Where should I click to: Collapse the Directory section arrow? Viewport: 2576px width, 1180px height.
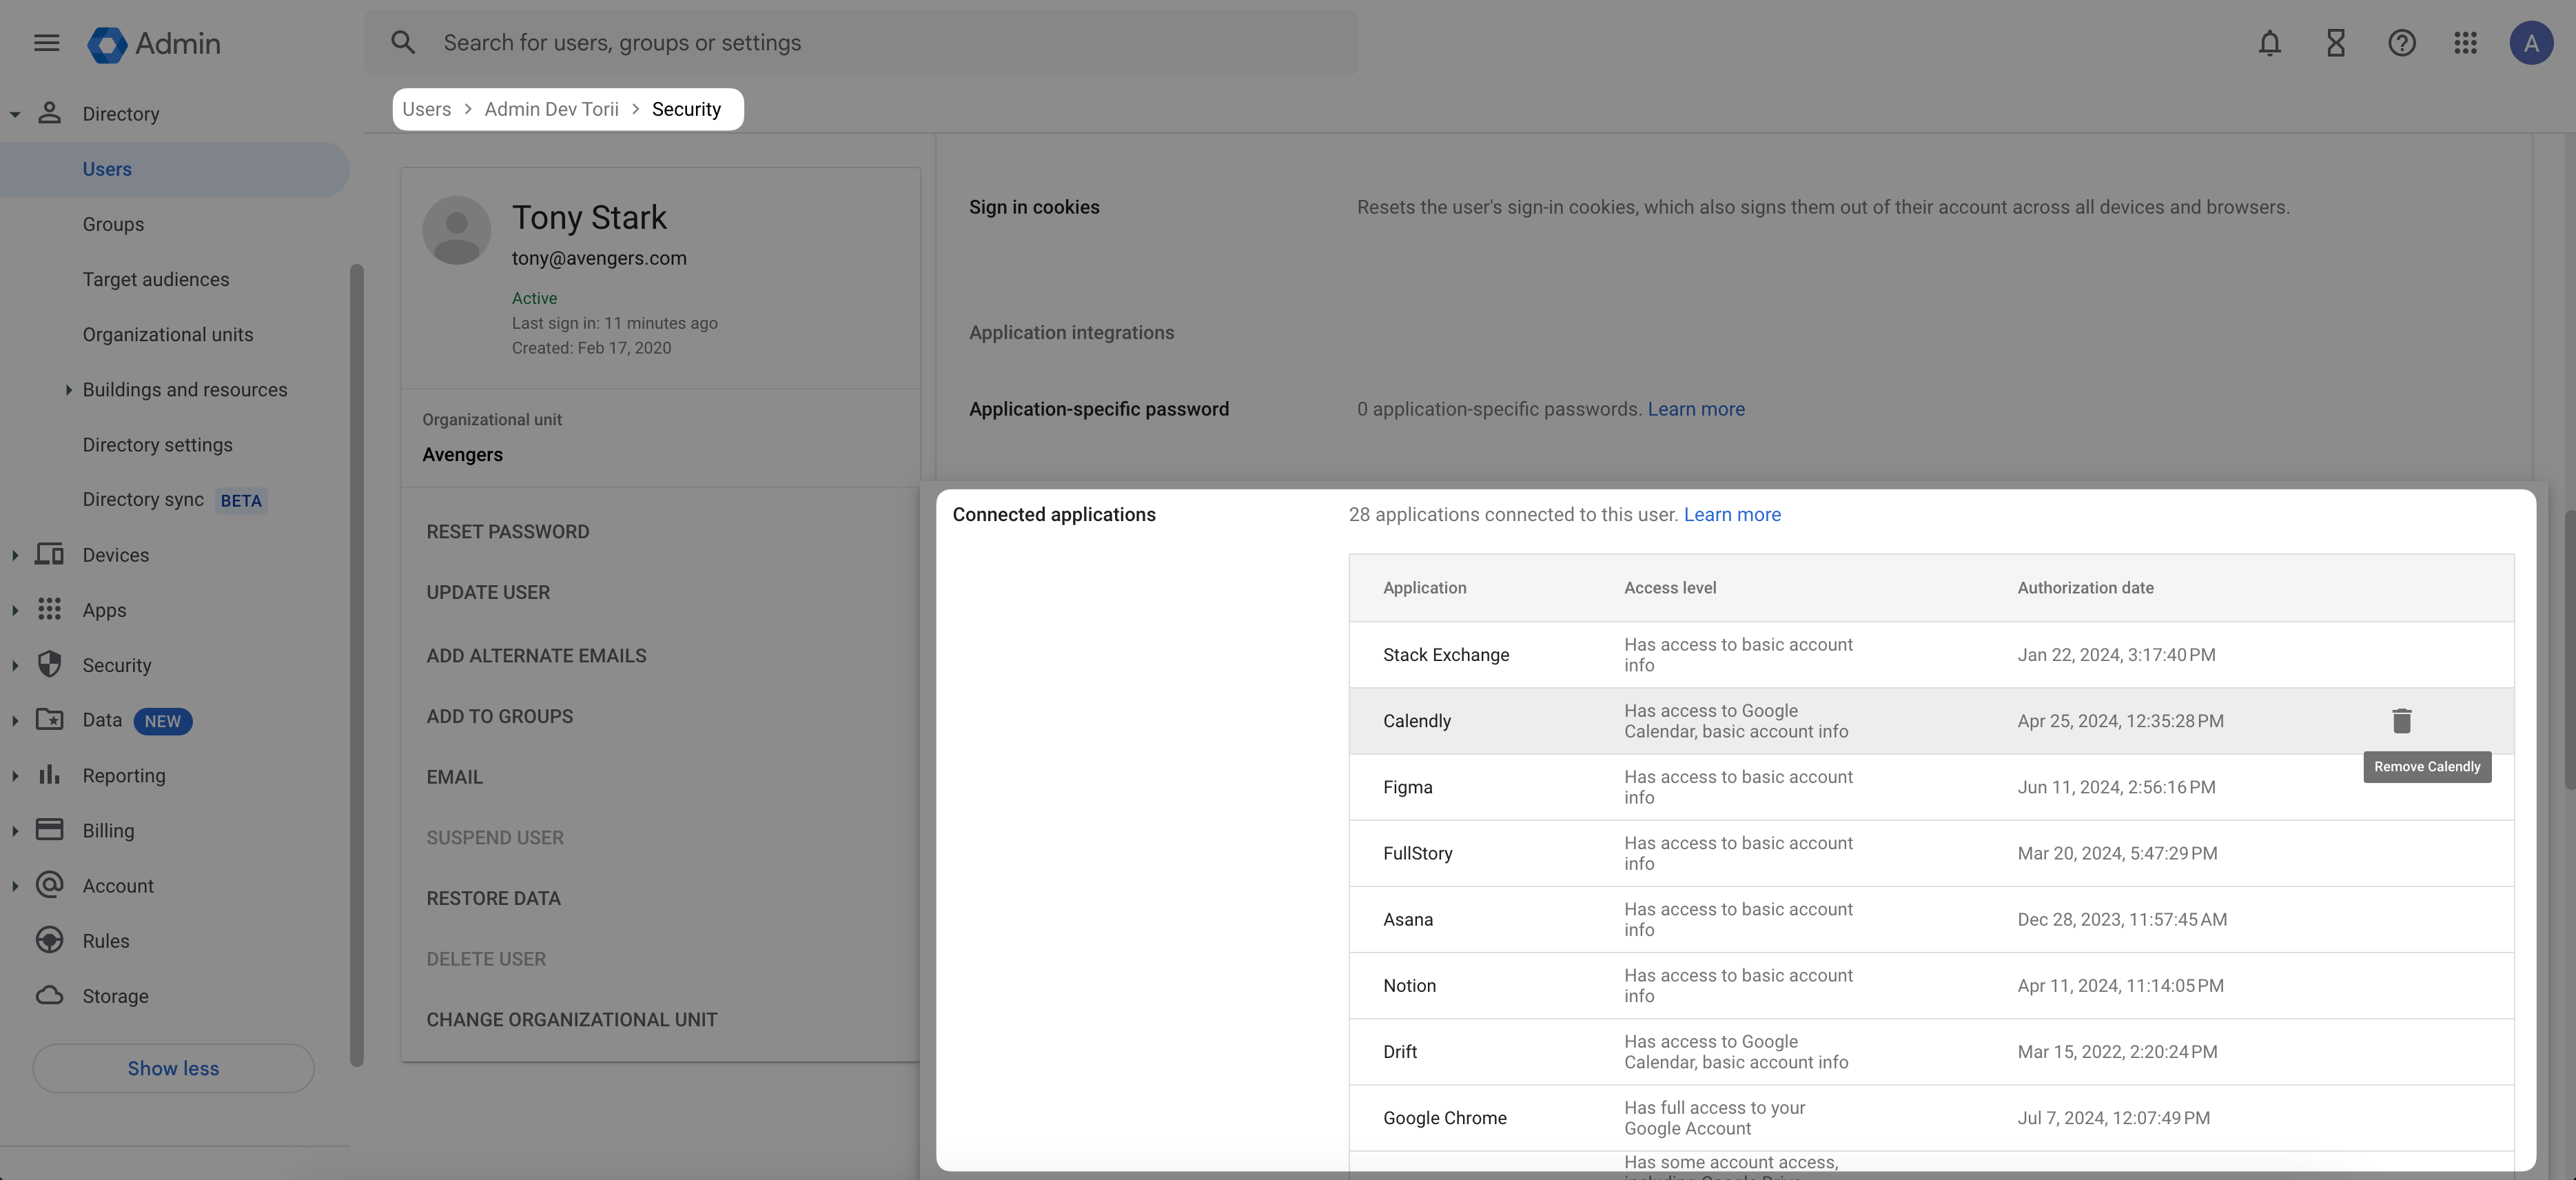point(15,114)
